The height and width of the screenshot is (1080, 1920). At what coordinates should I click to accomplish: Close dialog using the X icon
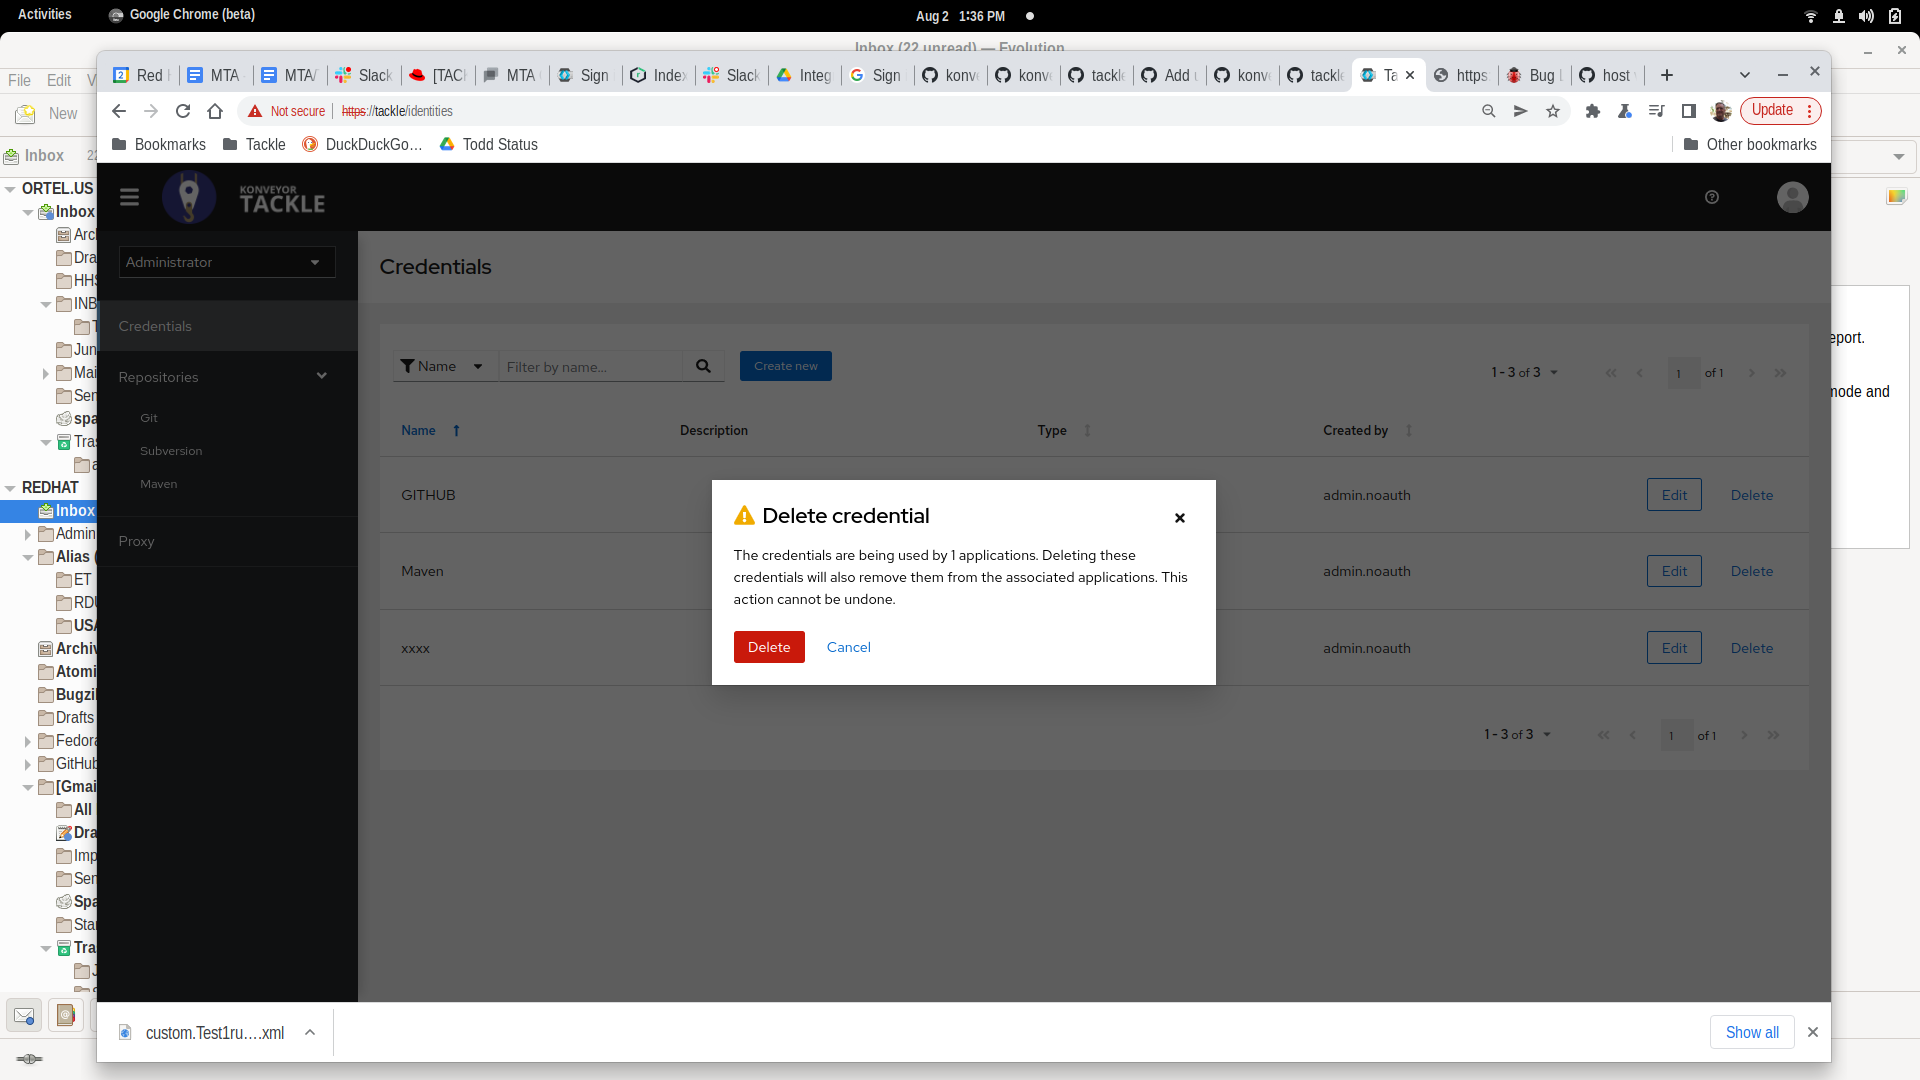tap(1179, 518)
